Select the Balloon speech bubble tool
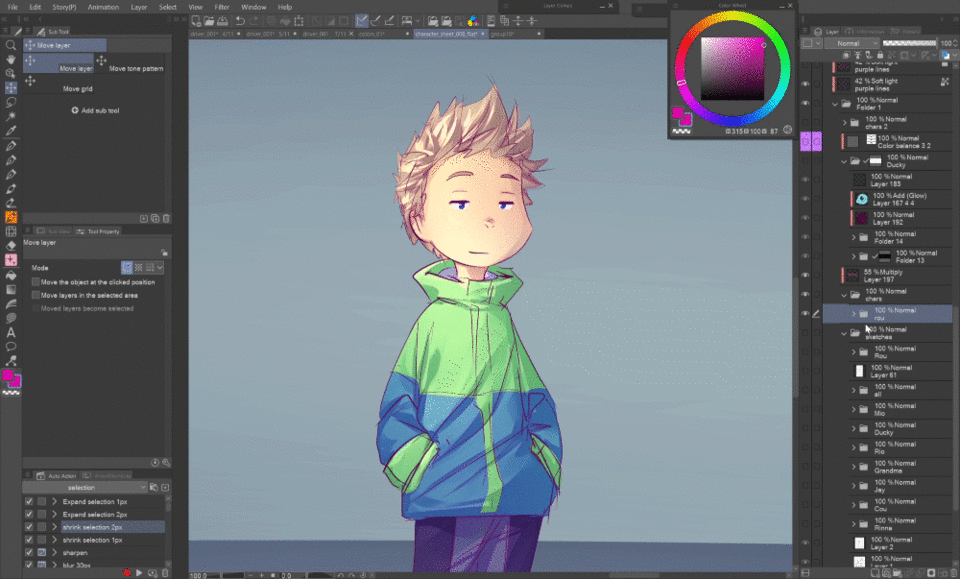This screenshot has width=960, height=579. pos(10,347)
